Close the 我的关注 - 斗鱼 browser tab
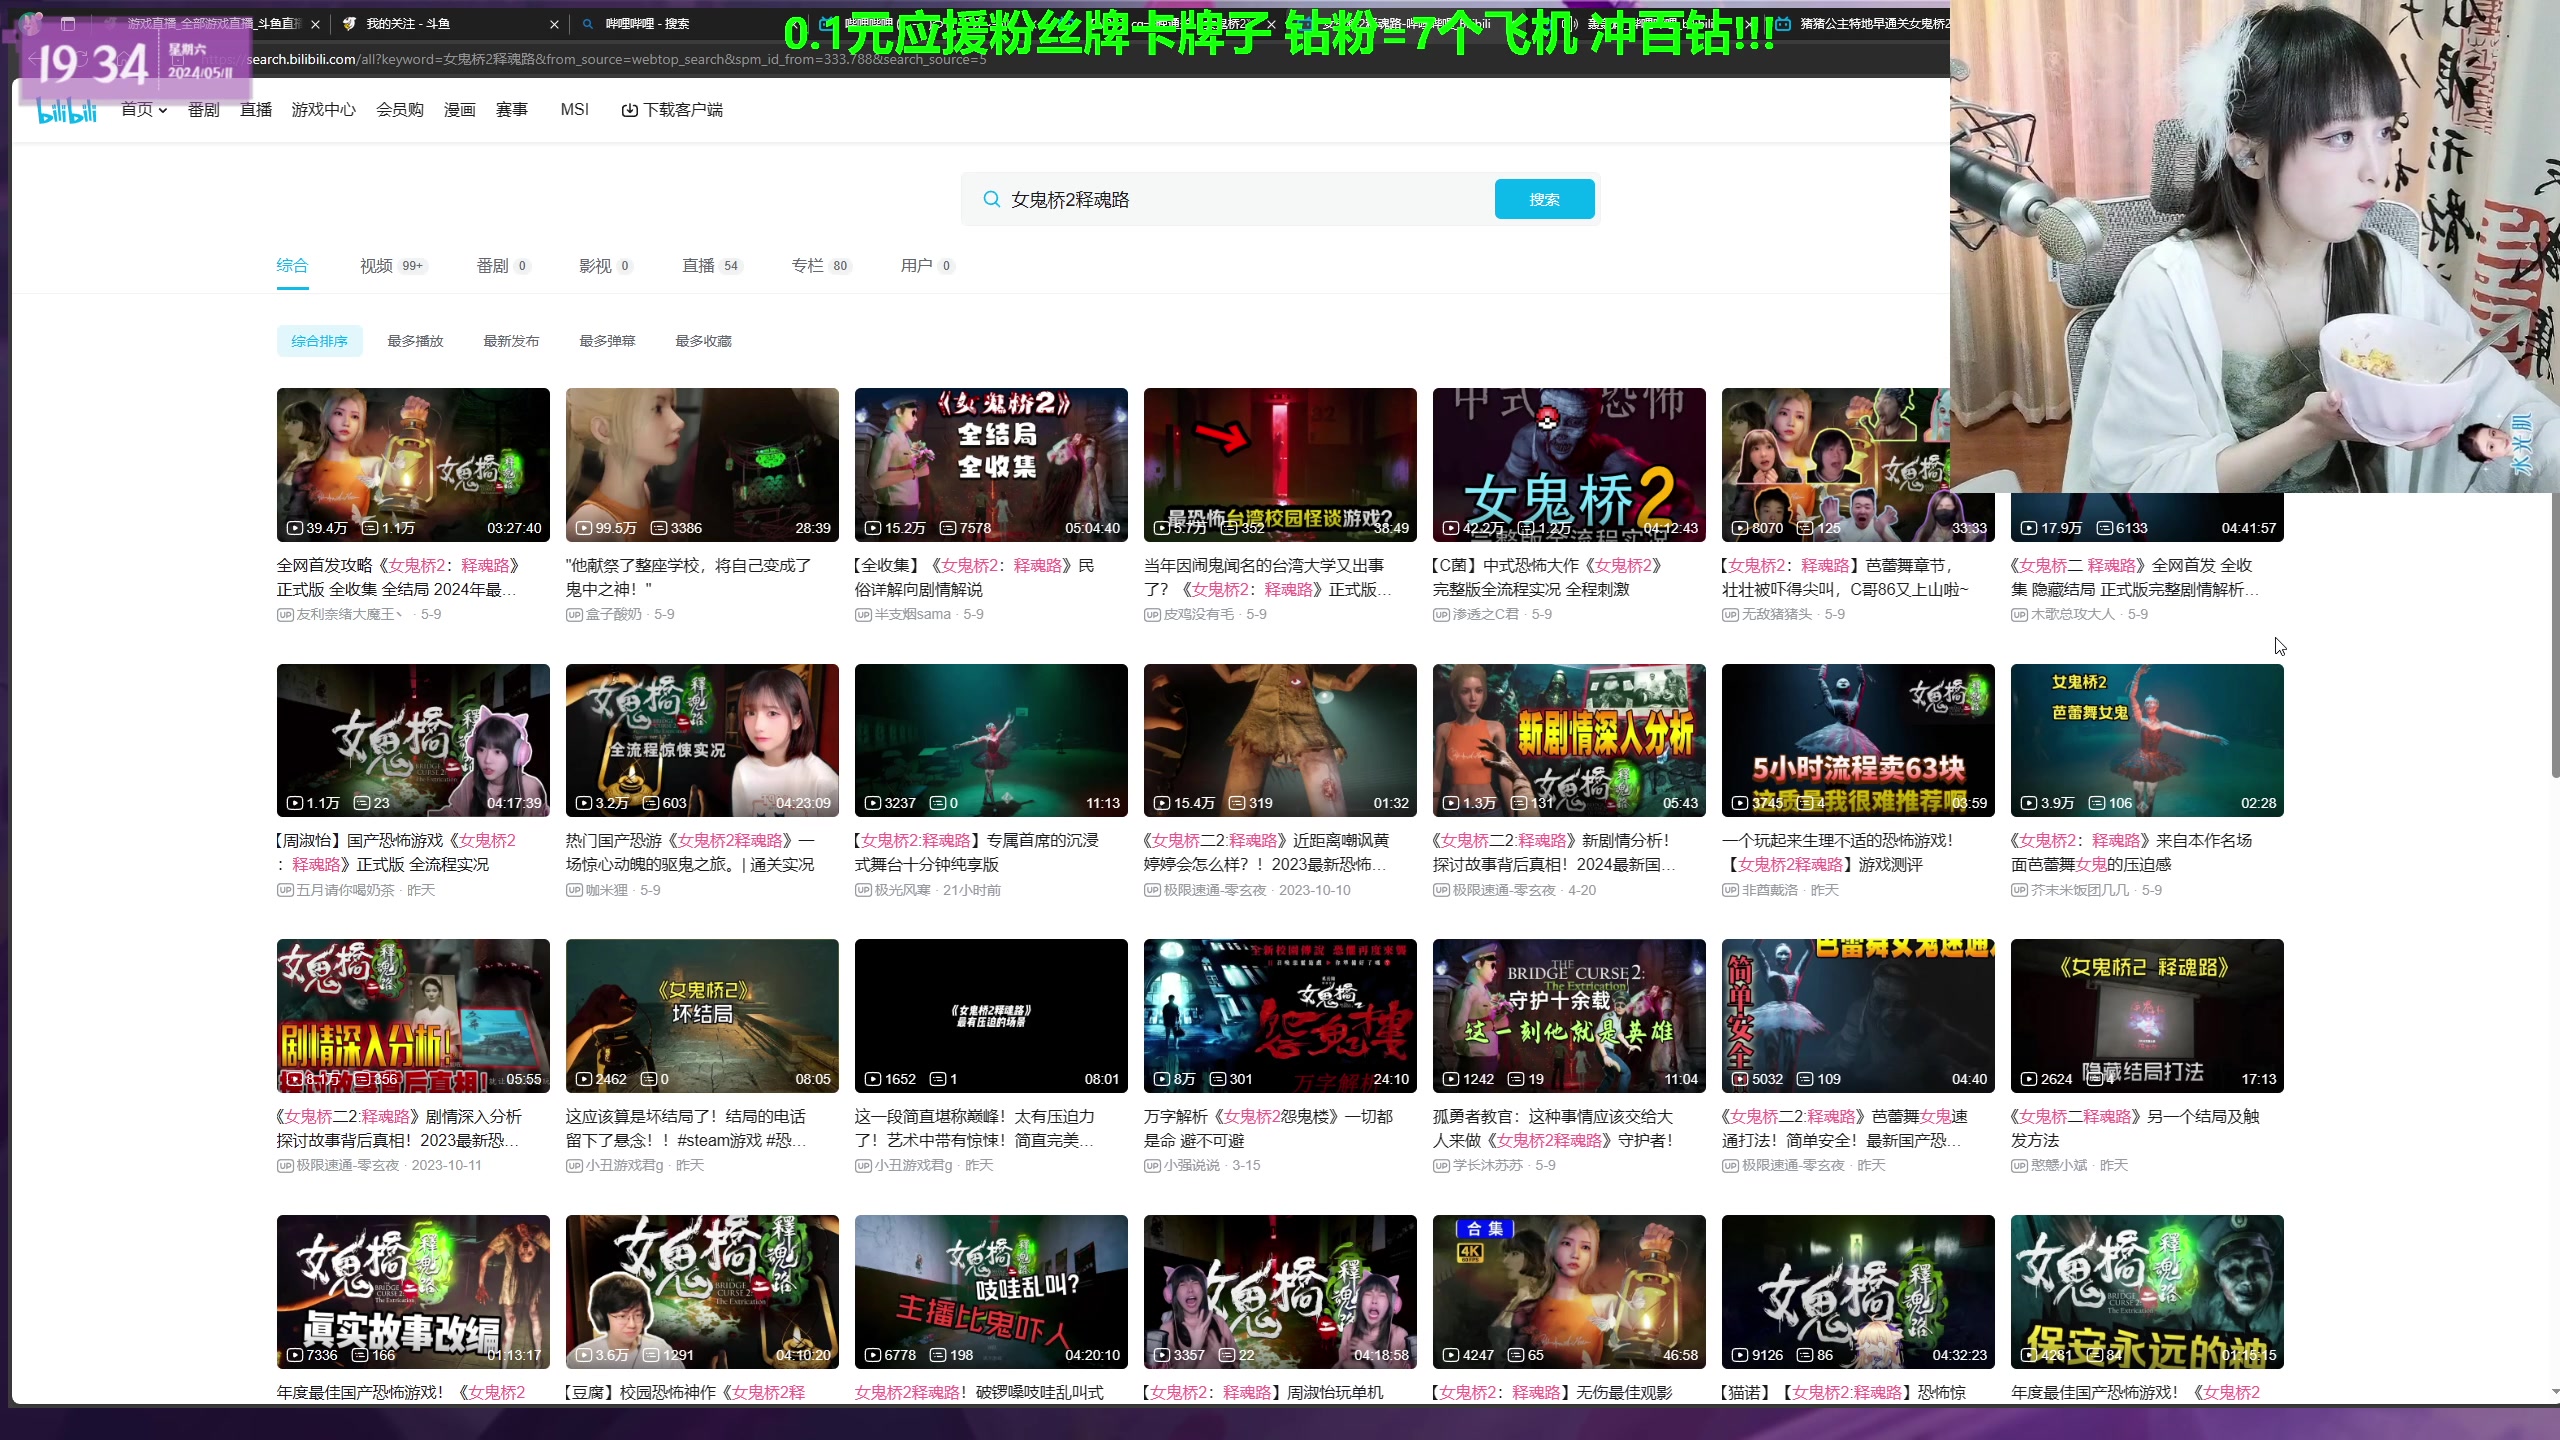2560x1440 pixels. 555,24
